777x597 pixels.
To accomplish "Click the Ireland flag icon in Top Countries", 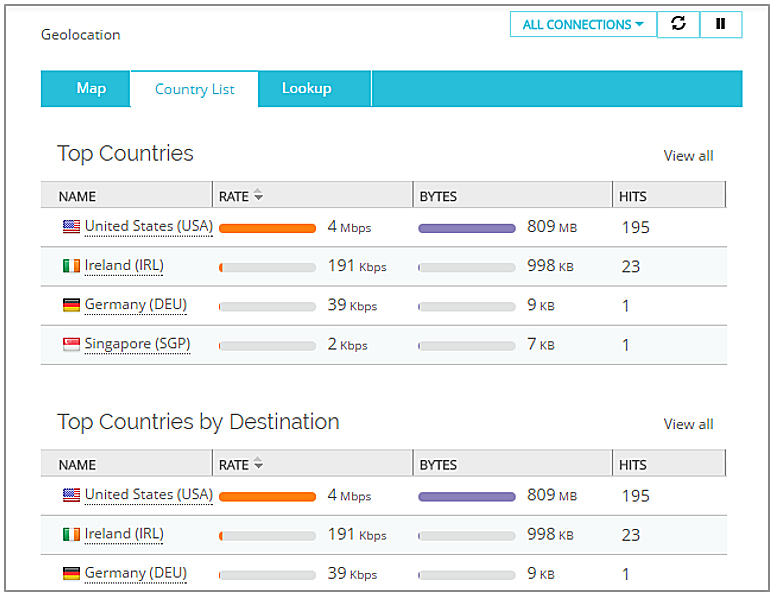I will point(71,266).
